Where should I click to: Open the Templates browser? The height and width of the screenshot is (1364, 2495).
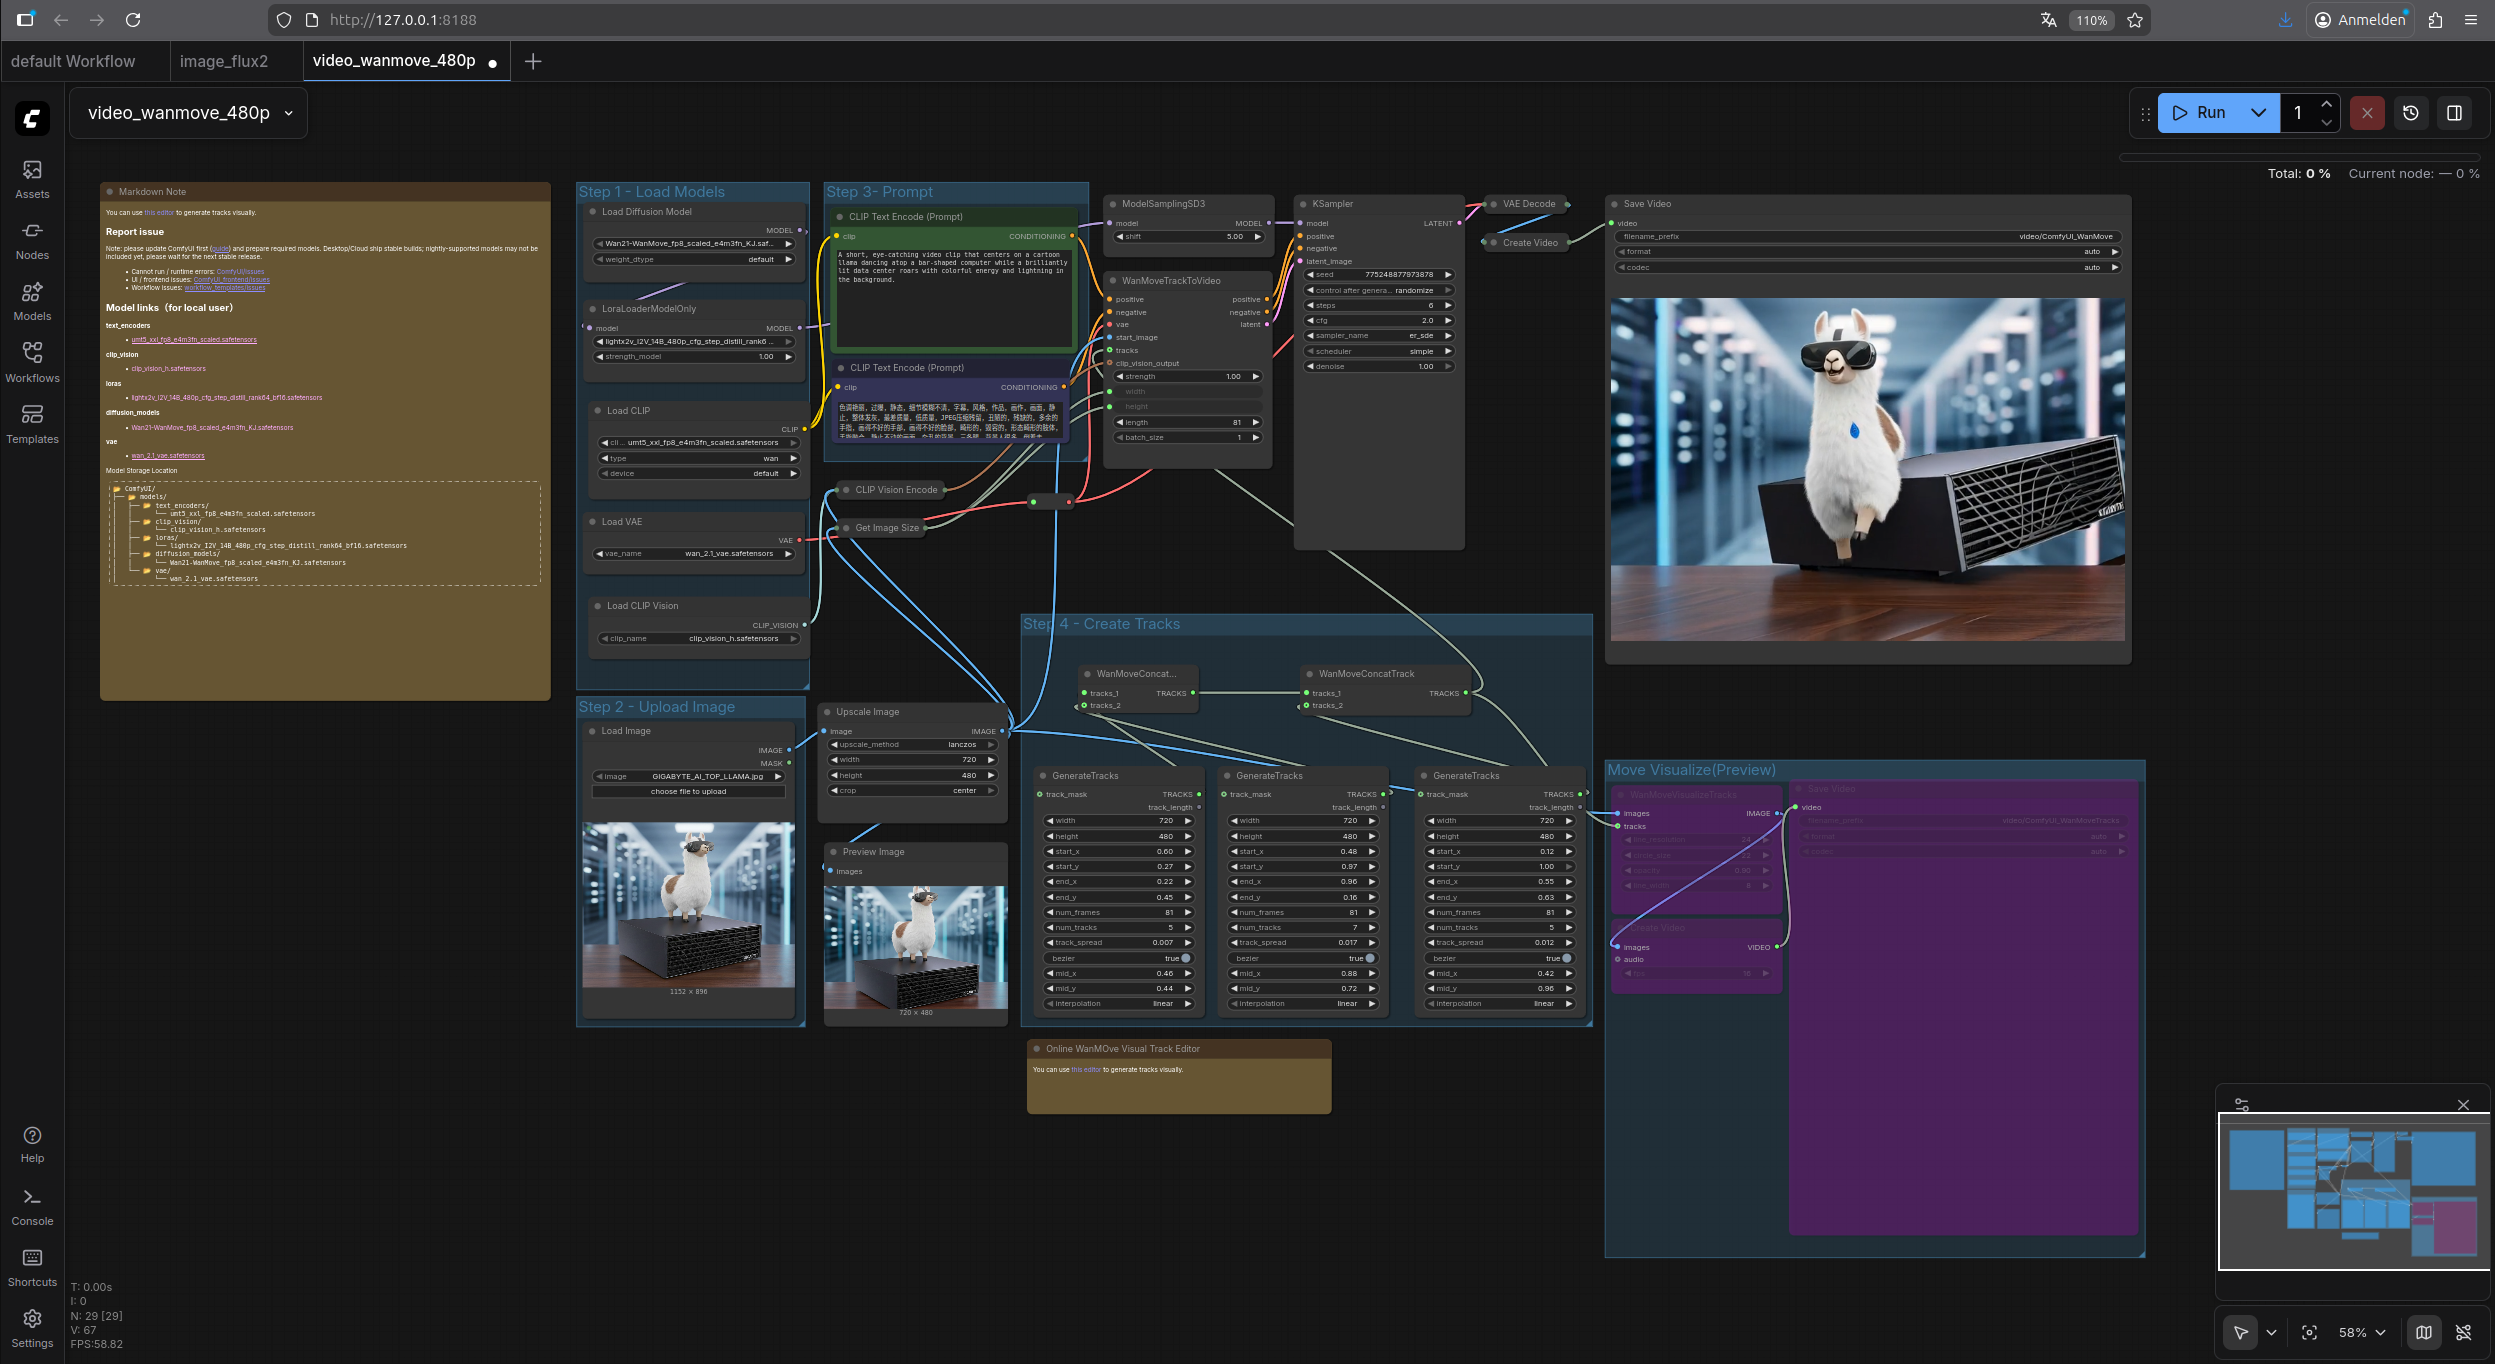click(32, 424)
